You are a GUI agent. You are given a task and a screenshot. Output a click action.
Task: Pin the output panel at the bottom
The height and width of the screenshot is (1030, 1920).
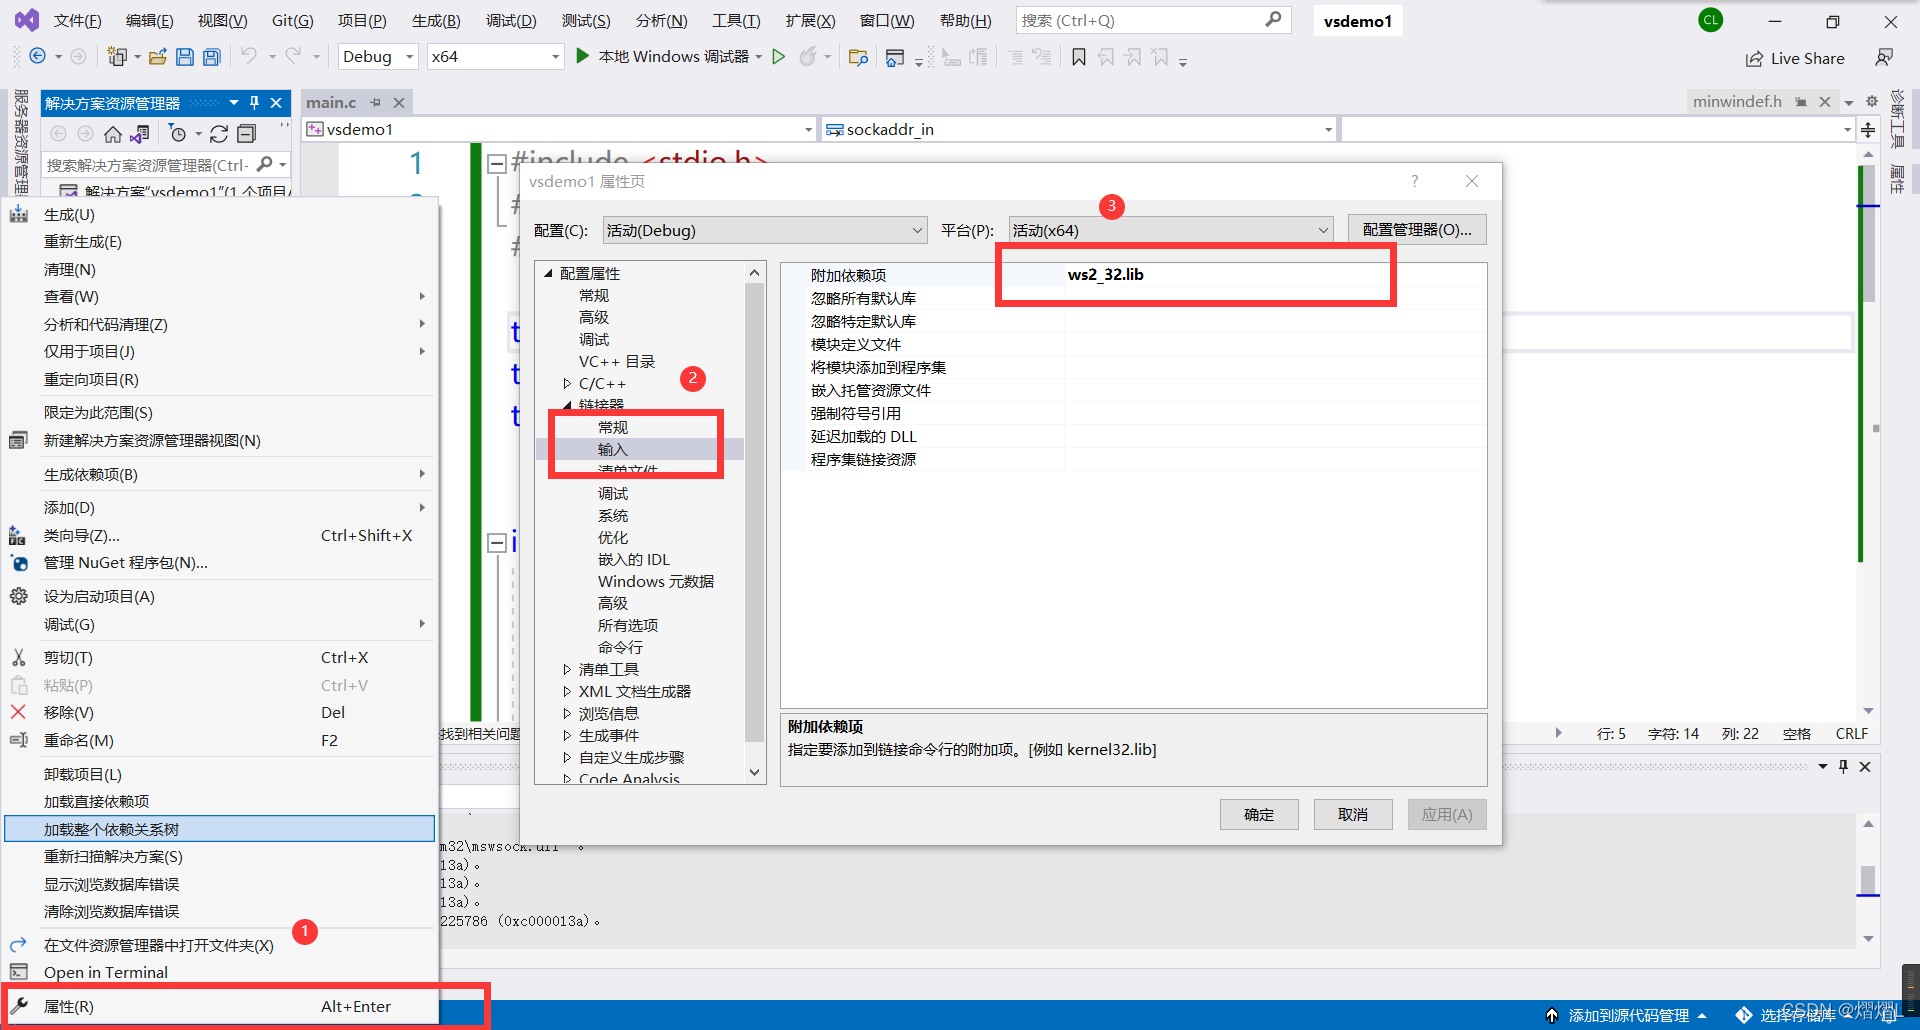[x=1843, y=767]
